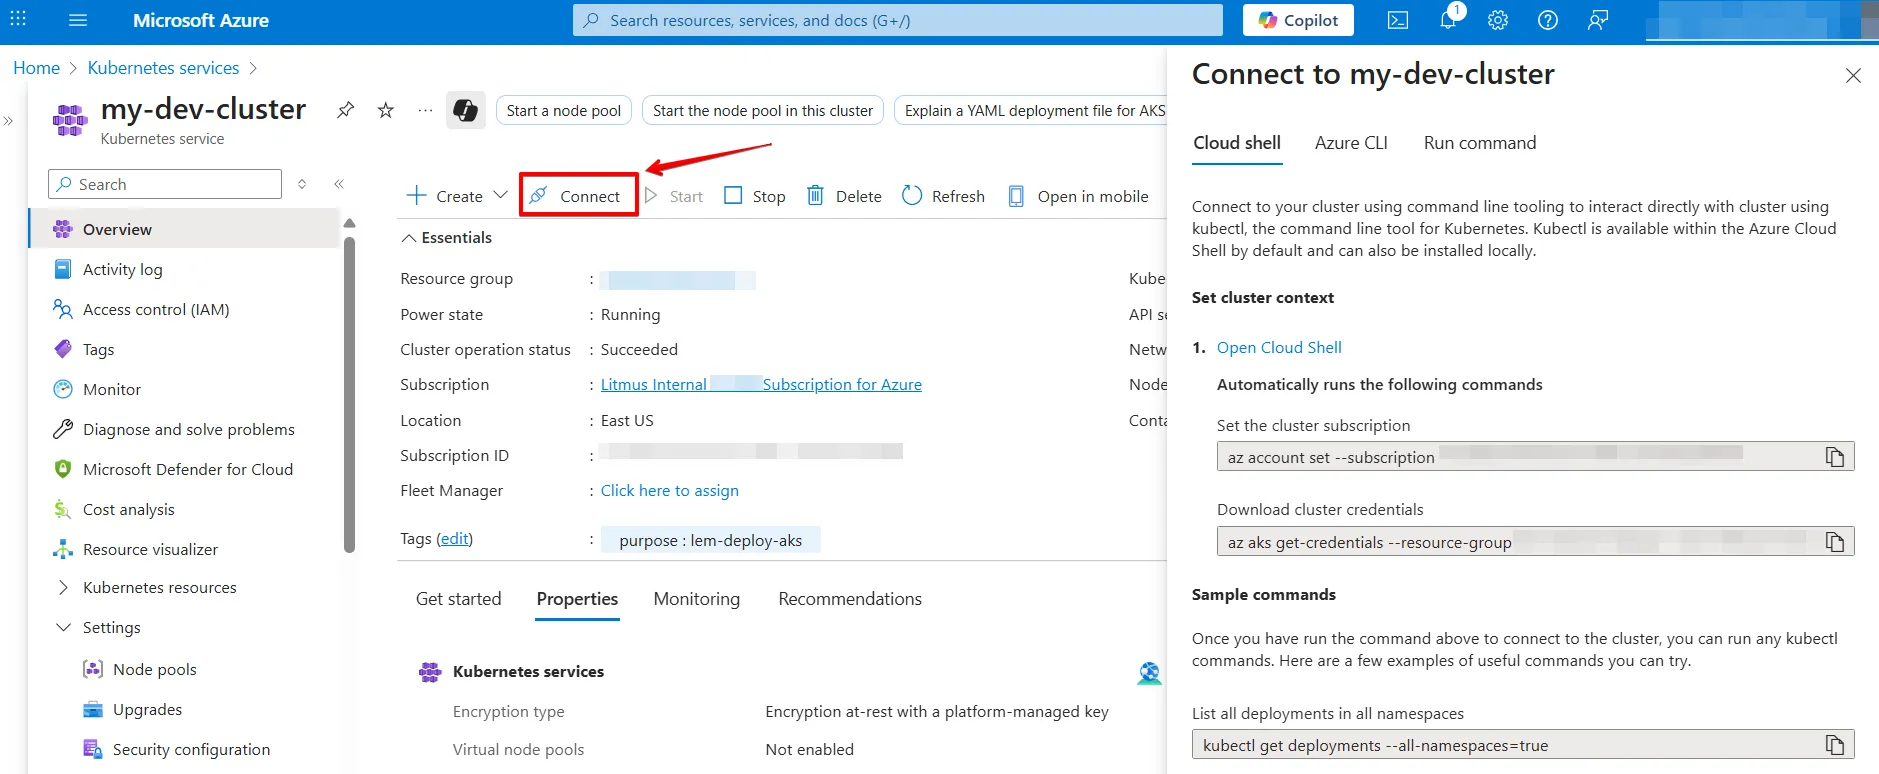
Task: Focus the resource menu Search field
Action: tap(165, 184)
